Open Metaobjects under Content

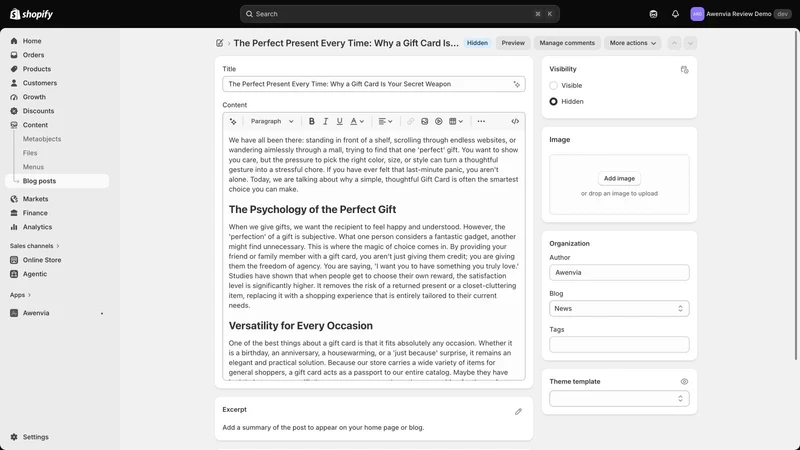click(42, 139)
